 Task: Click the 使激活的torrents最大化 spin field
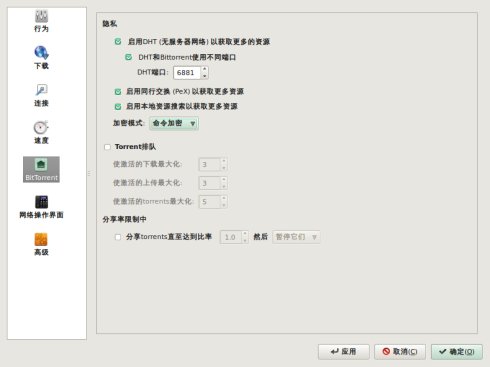[213, 202]
